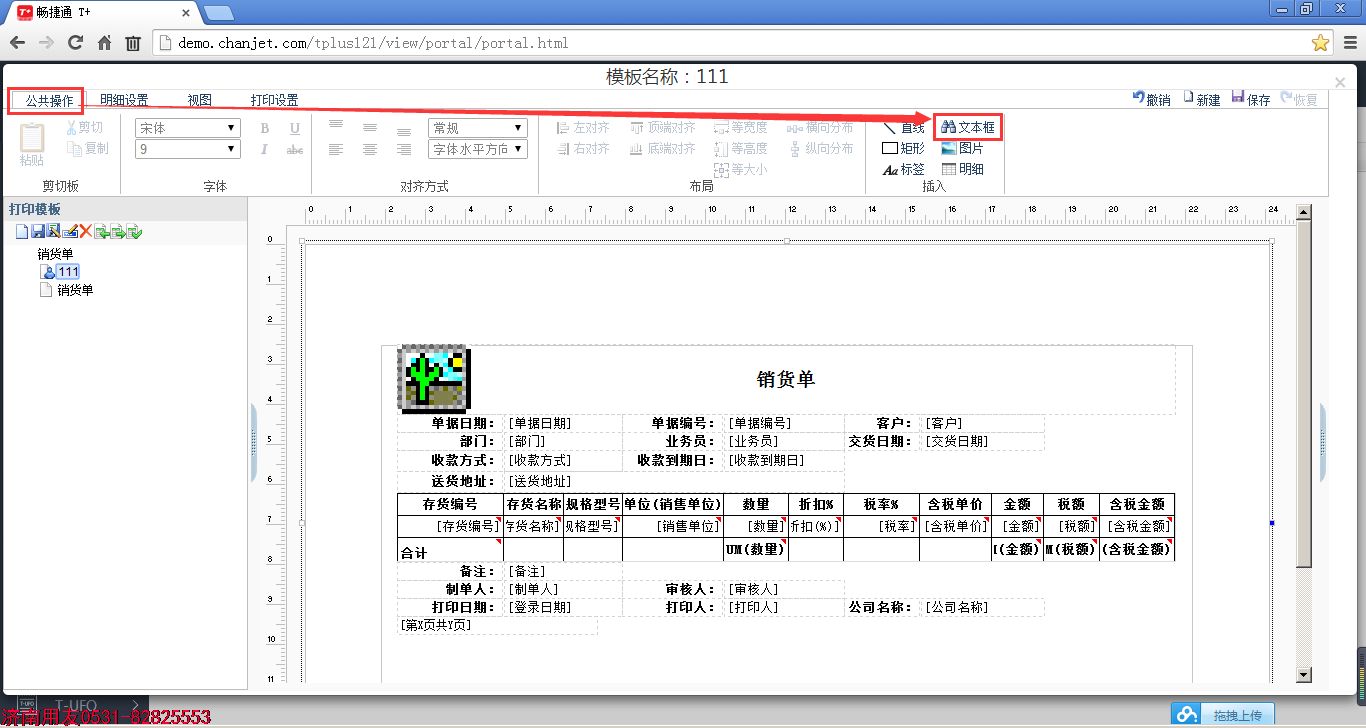This screenshot has height=728, width=1366.
Task: Select 销货单 document leaf in tree
Action: 75,290
